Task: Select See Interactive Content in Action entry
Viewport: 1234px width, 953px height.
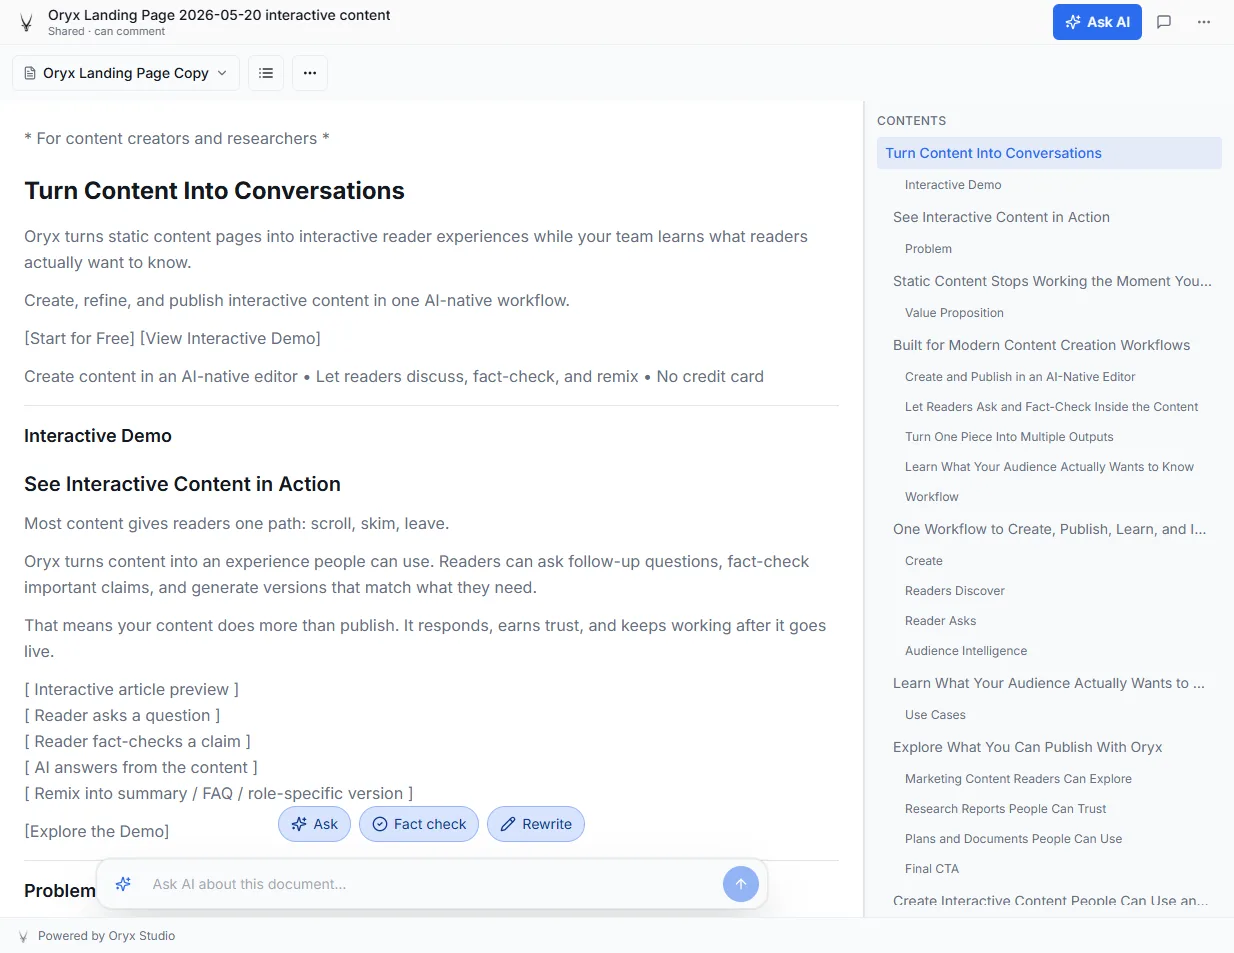Action: (1001, 217)
